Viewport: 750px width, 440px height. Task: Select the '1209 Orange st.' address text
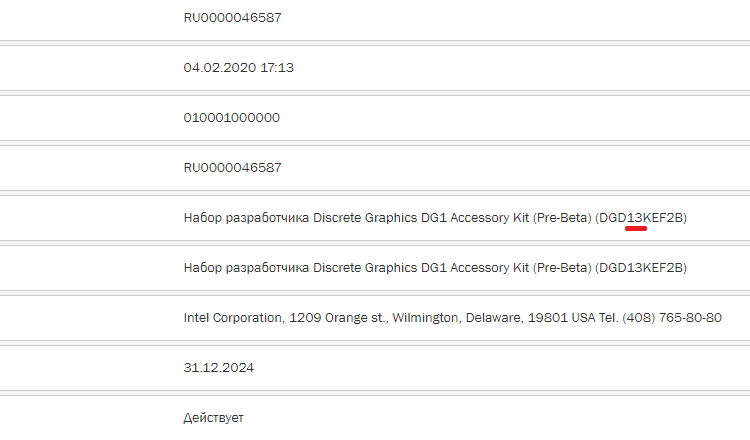pyautogui.click(x=339, y=318)
